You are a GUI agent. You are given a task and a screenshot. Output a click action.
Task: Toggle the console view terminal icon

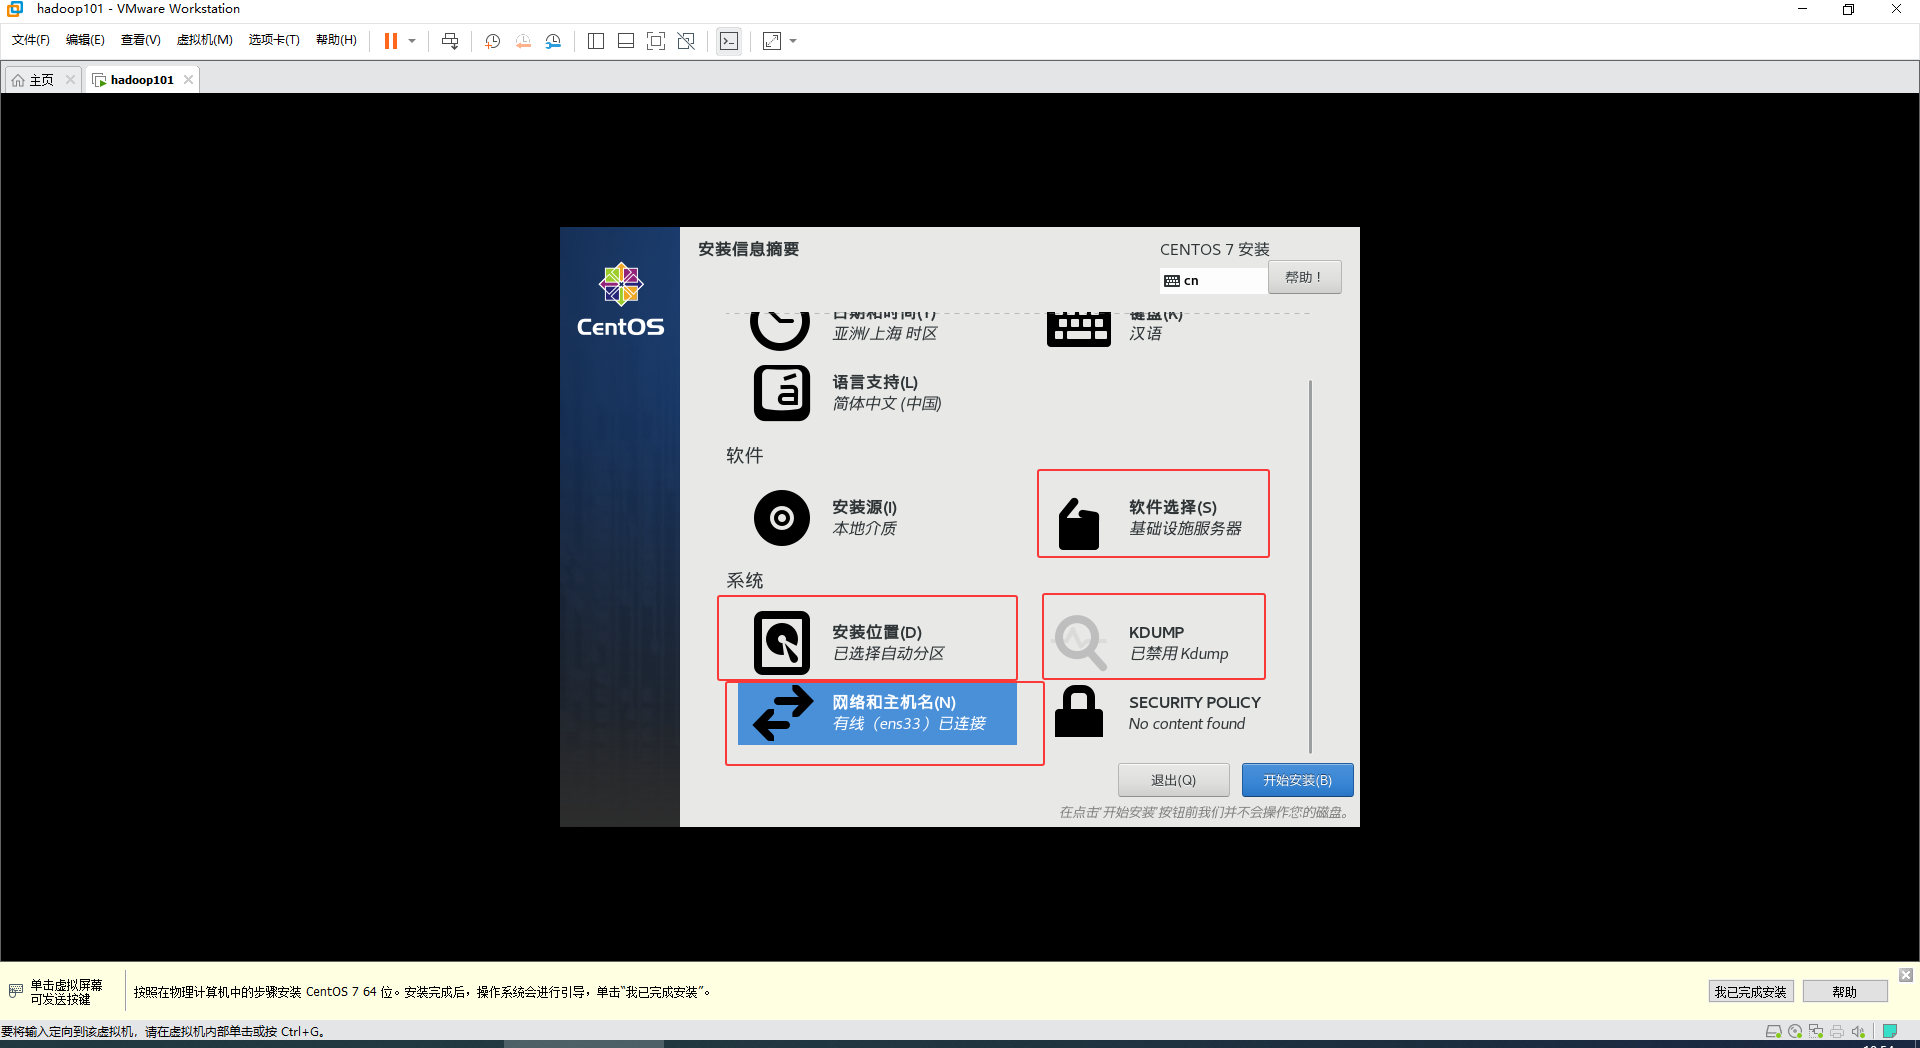tap(729, 41)
